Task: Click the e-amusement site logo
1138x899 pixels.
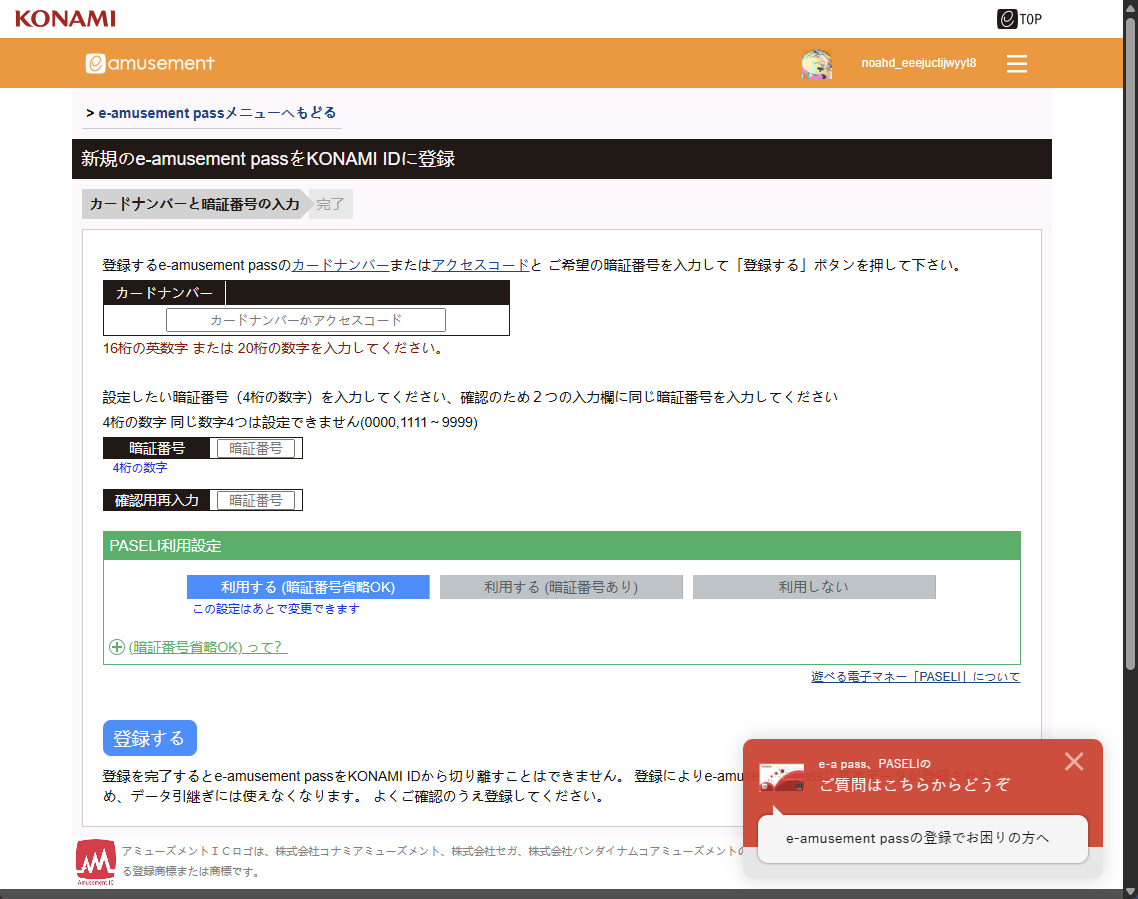Action: 150,63
